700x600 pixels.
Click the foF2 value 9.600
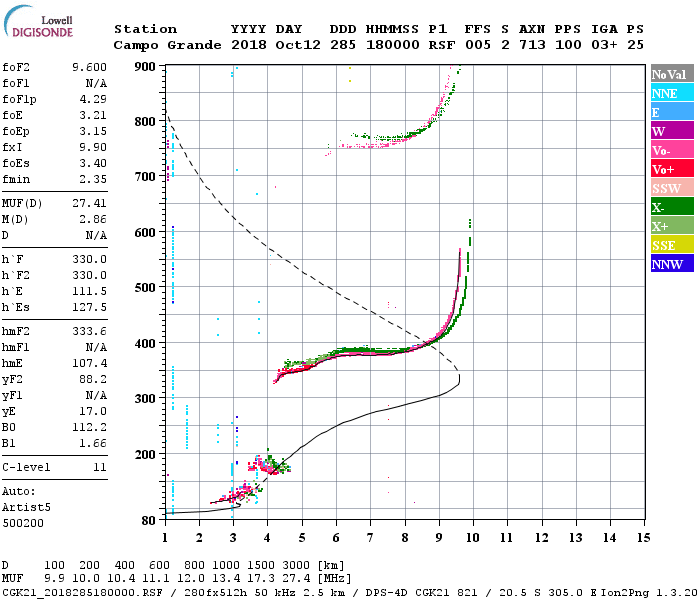coord(89,67)
